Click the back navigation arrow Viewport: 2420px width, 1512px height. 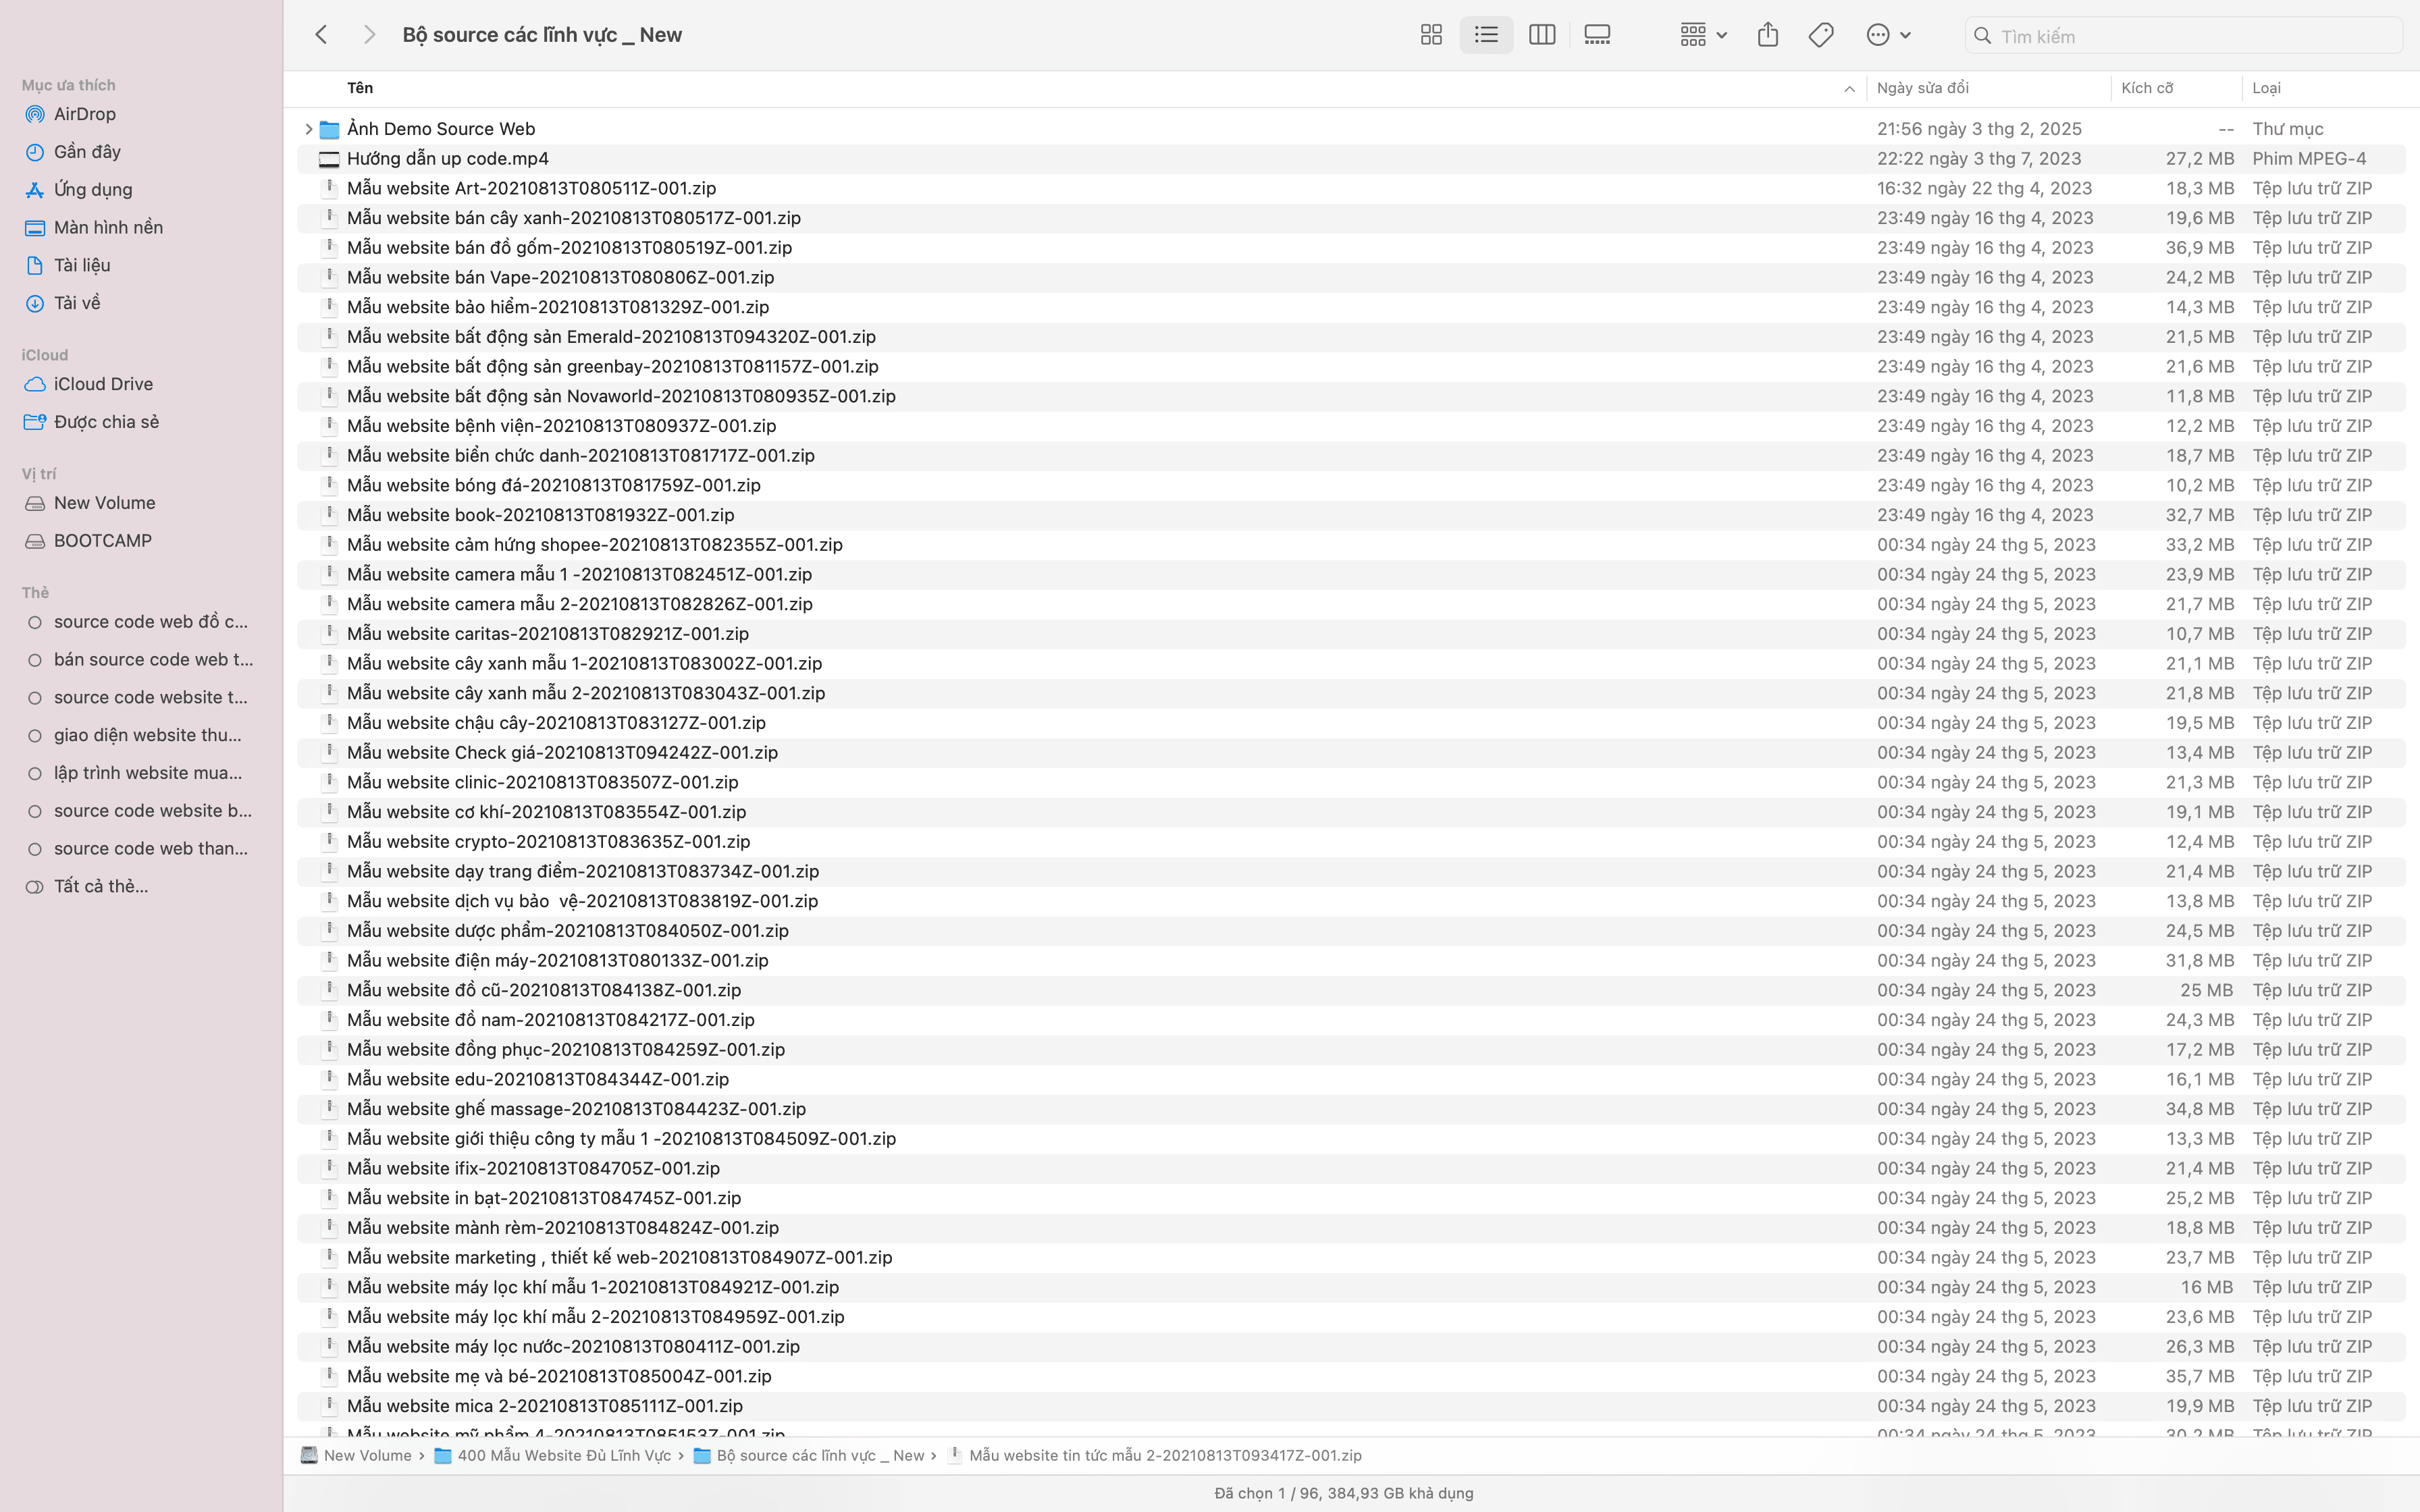[321, 34]
